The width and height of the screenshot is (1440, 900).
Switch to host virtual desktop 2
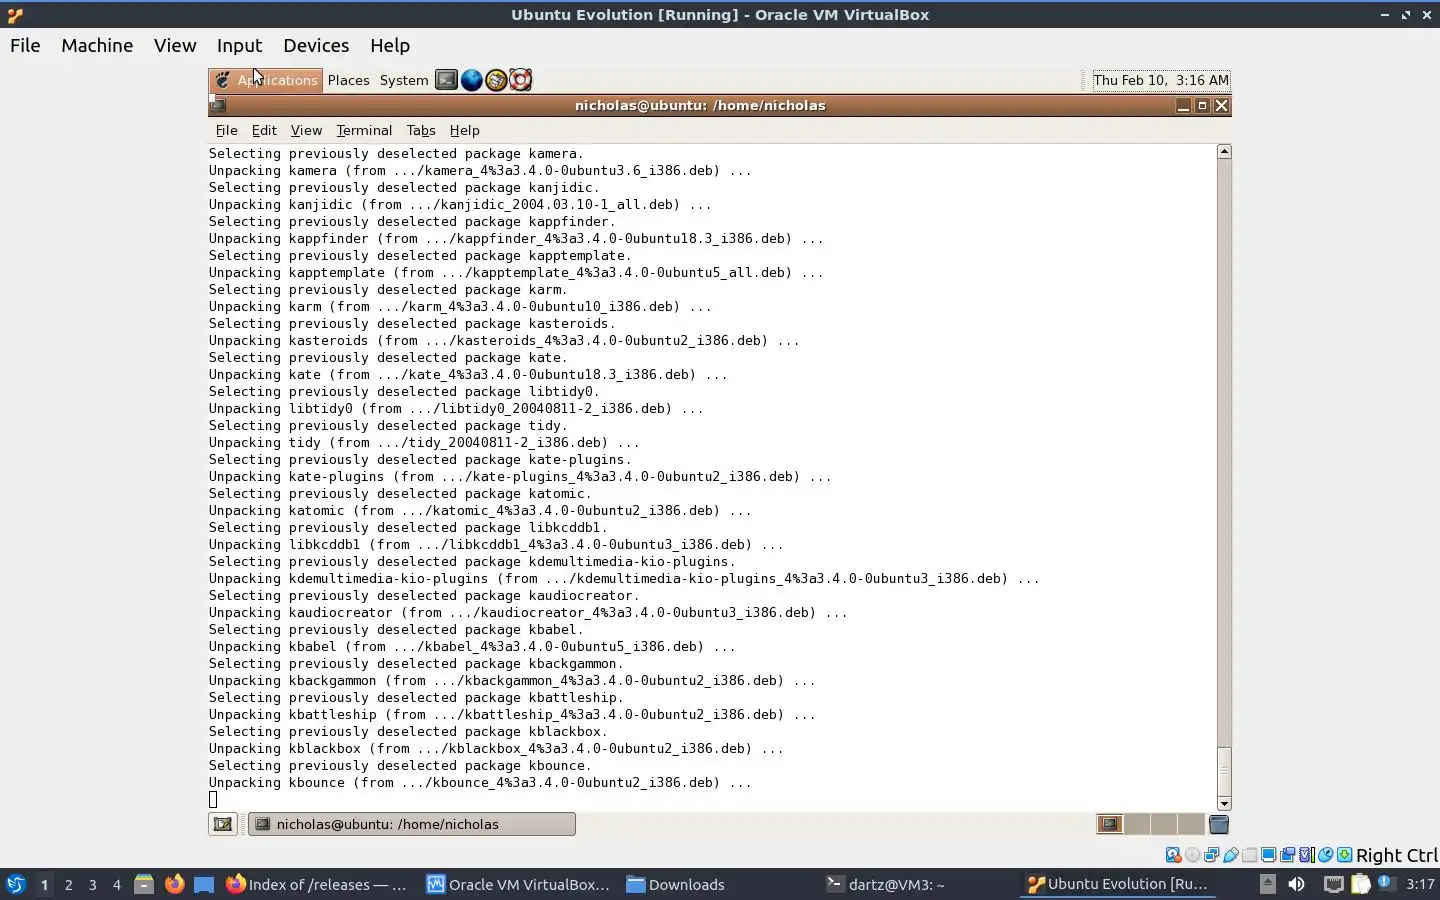click(68, 884)
